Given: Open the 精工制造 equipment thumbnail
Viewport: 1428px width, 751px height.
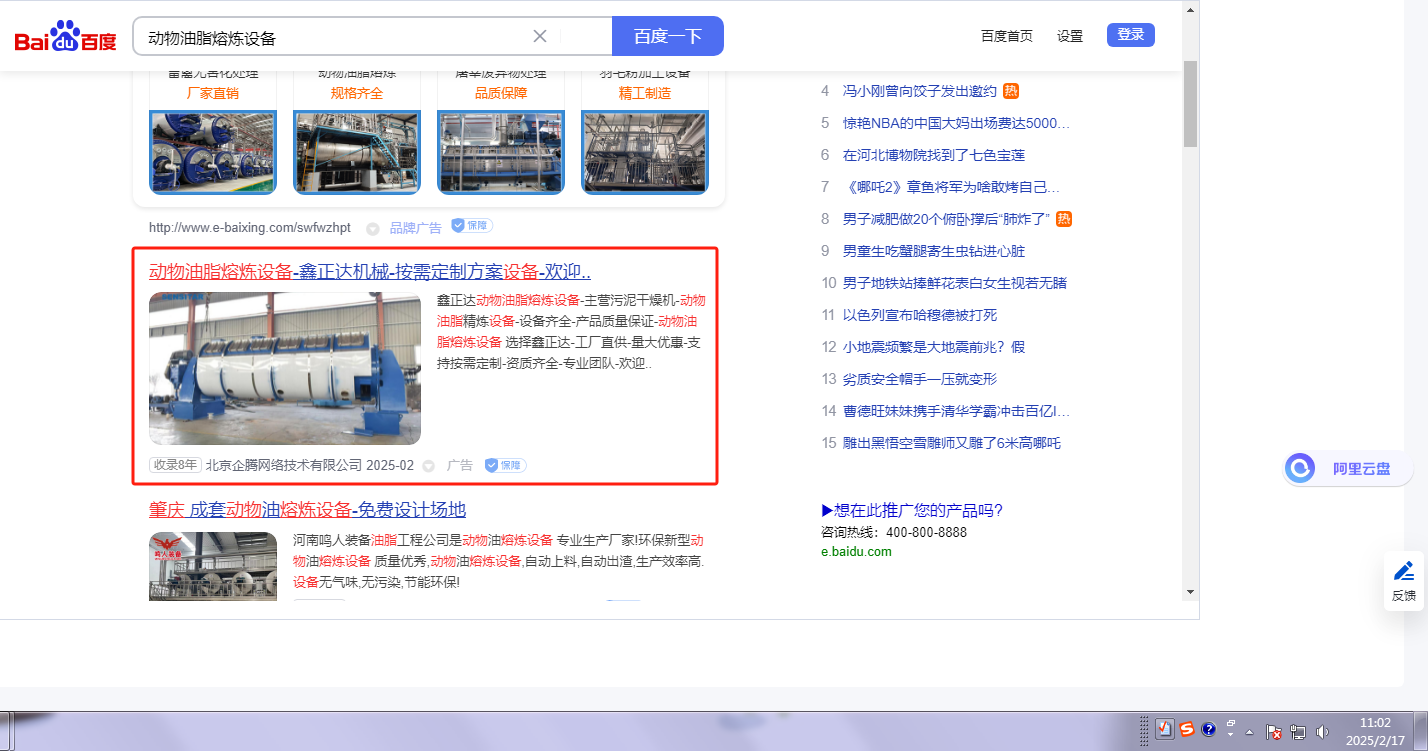Looking at the screenshot, I should pos(645,152).
